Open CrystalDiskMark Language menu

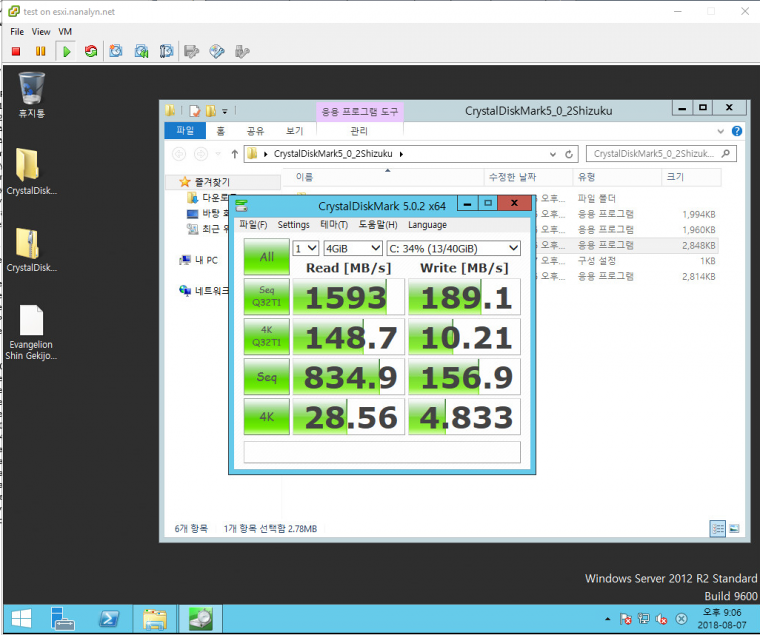click(x=428, y=224)
